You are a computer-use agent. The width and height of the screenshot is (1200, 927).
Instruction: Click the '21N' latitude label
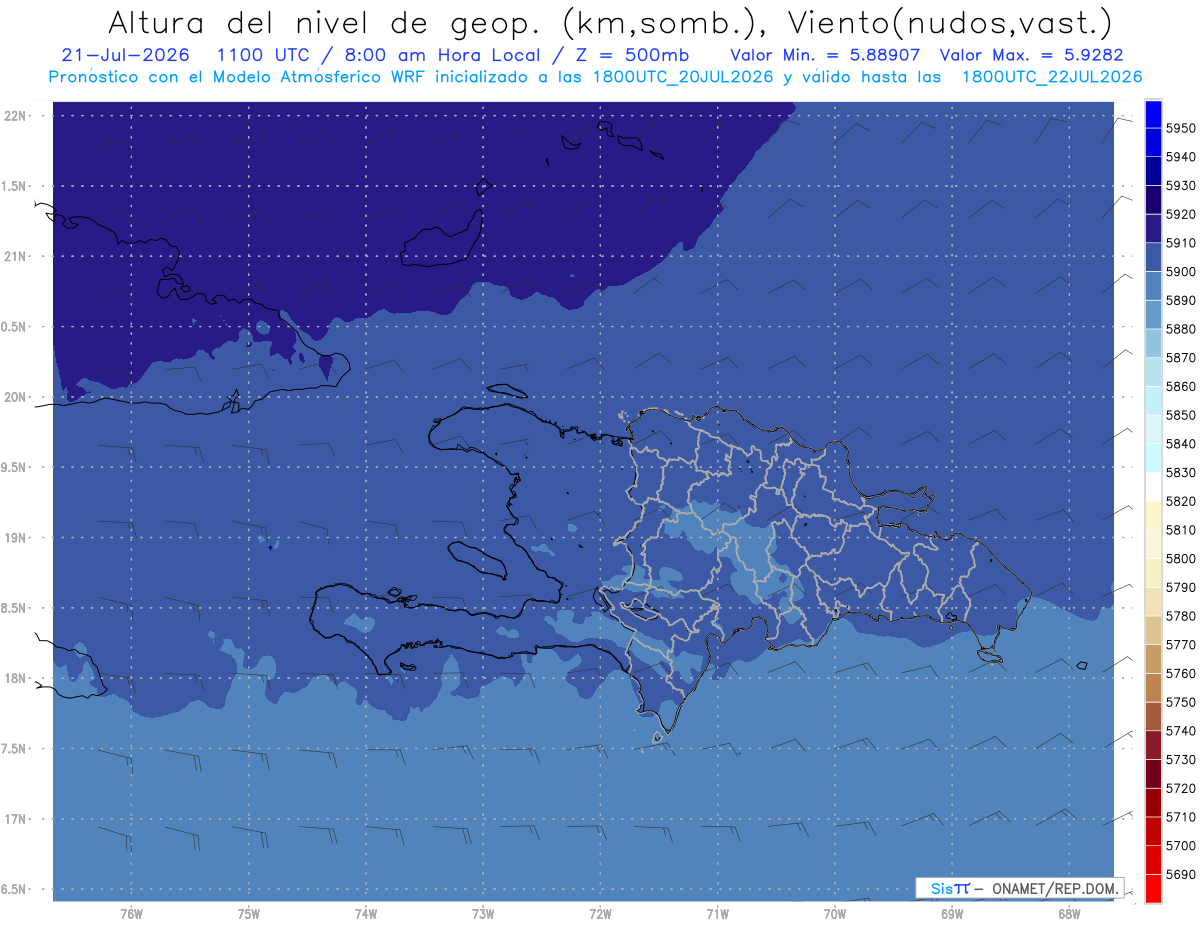[x=15, y=256]
